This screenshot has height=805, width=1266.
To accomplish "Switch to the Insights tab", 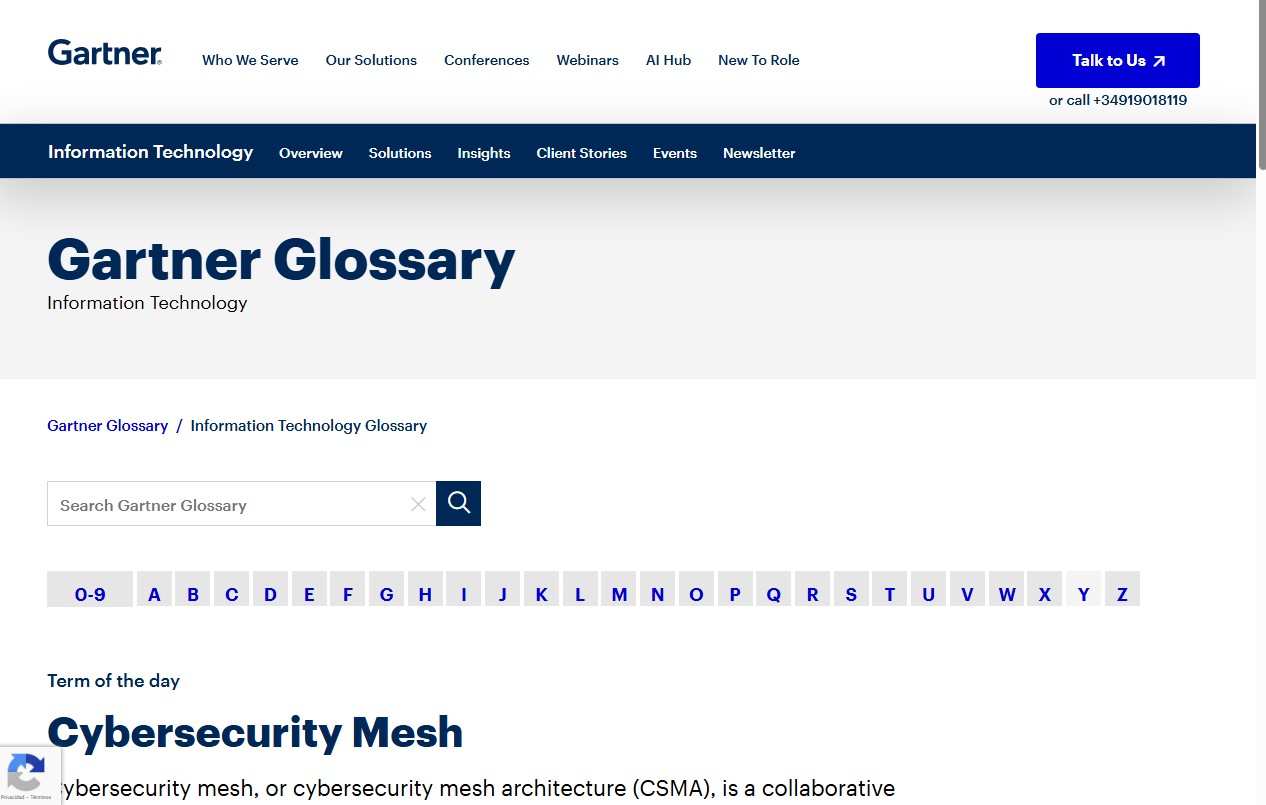I will click(x=484, y=153).
